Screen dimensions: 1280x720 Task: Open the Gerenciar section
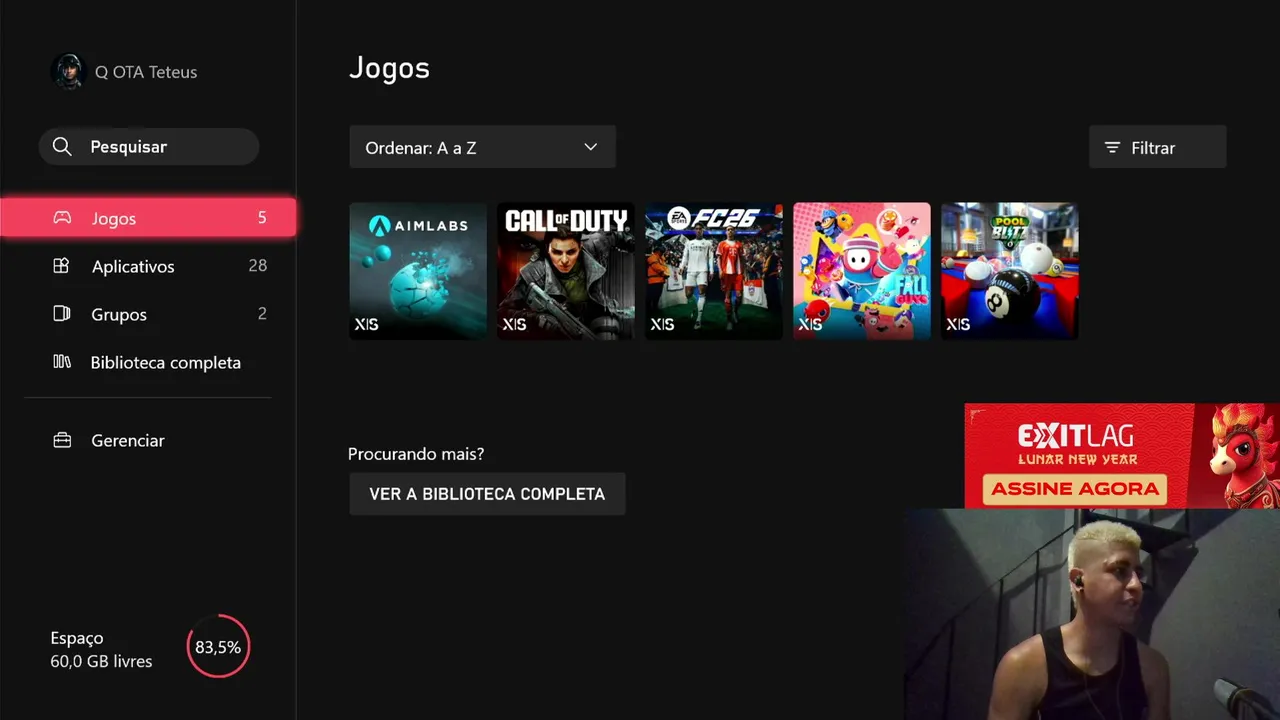pos(148,440)
